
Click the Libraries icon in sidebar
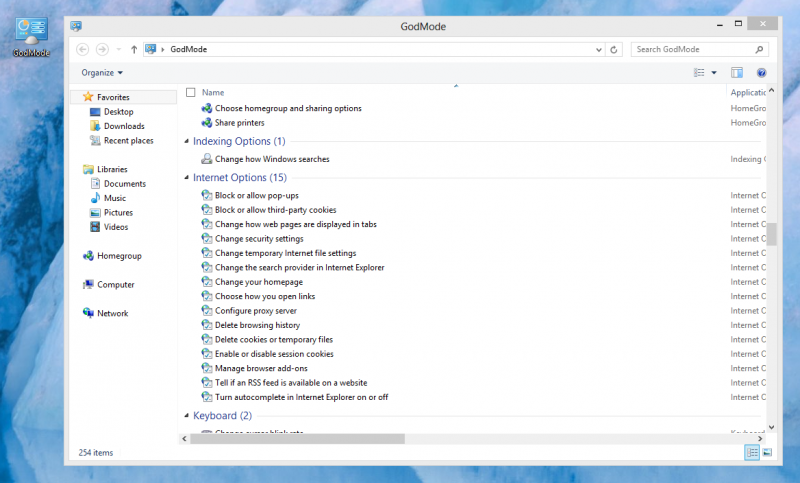[88, 169]
